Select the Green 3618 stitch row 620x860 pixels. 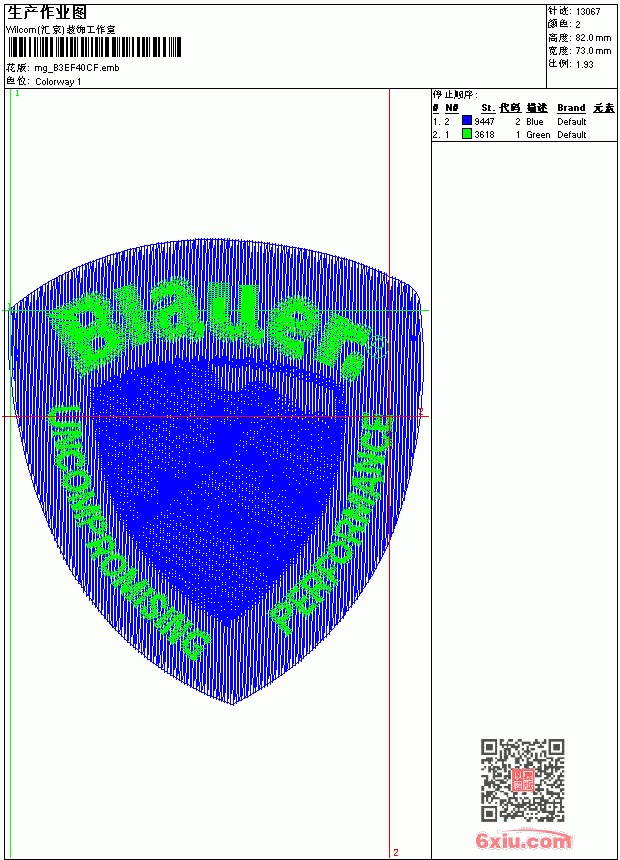(524, 134)
